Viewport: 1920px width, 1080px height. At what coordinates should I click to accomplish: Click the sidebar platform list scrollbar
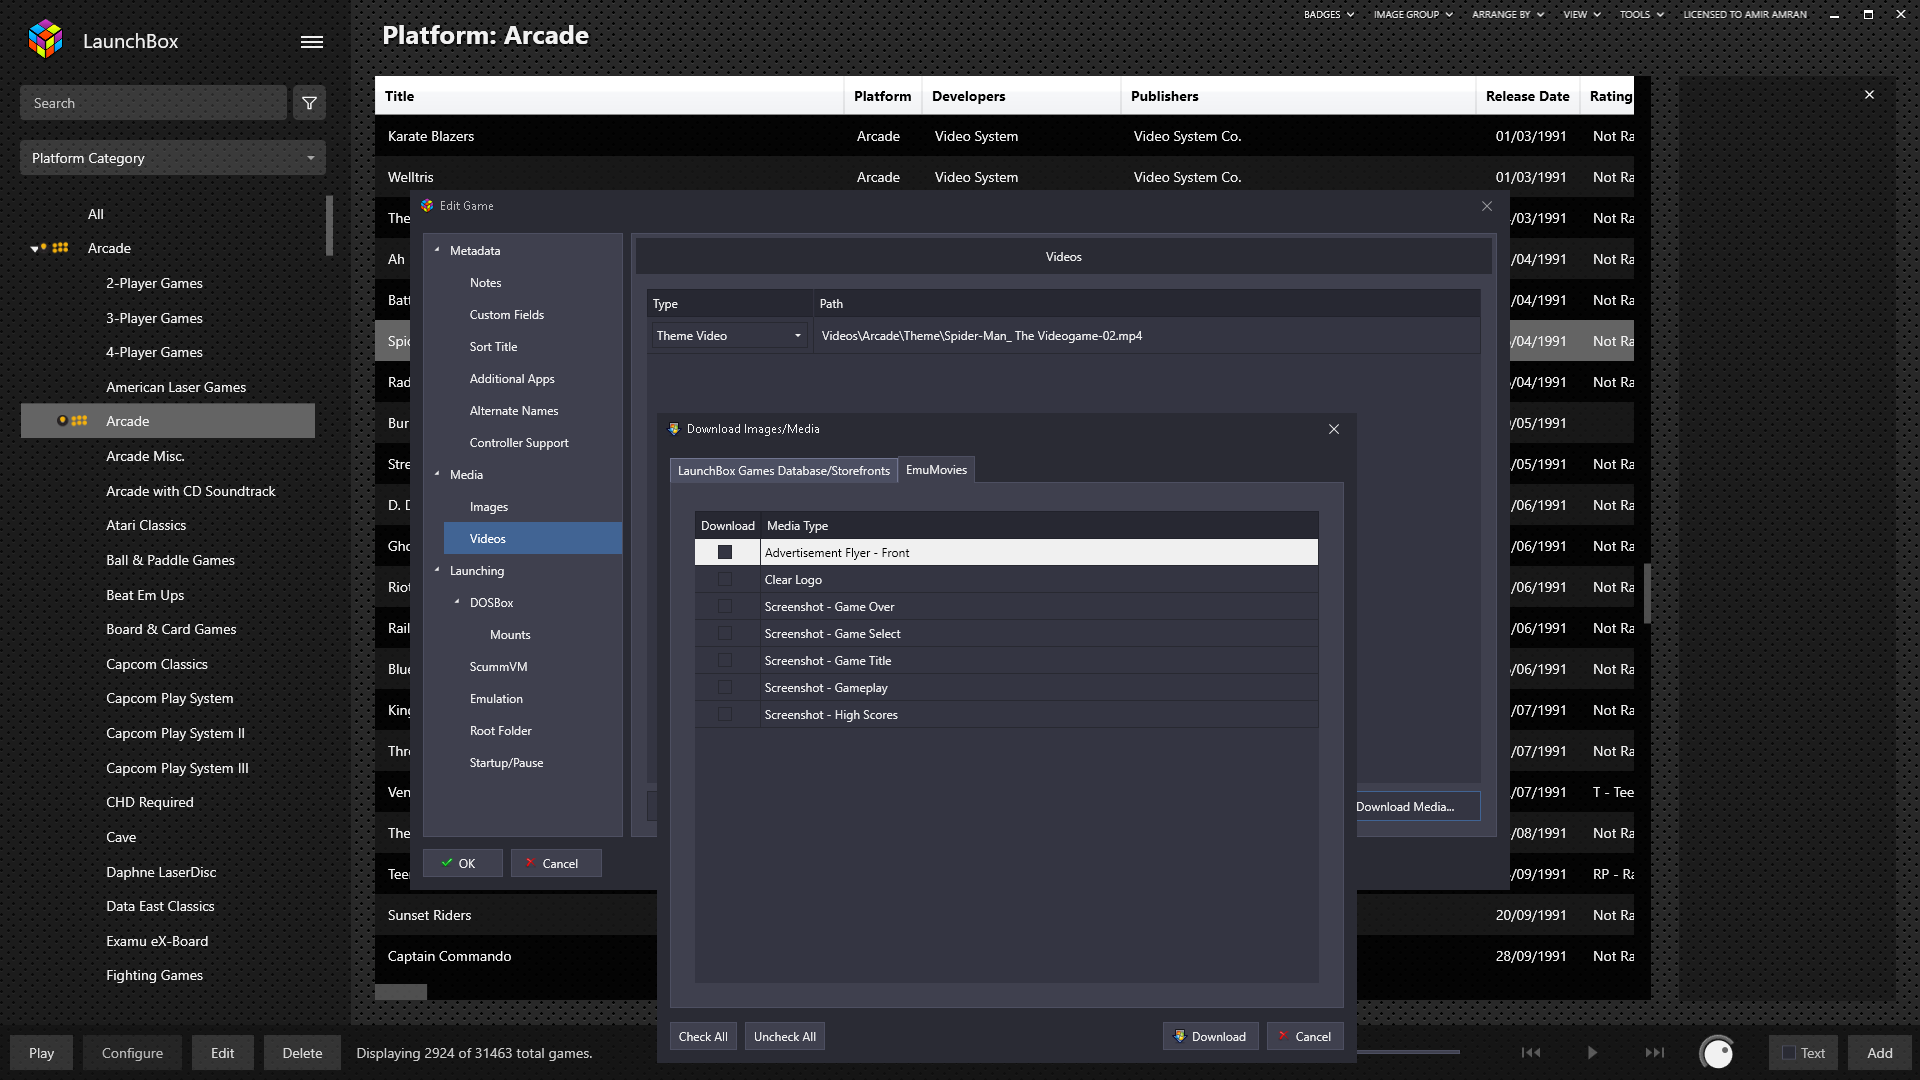tap(329, 226)
